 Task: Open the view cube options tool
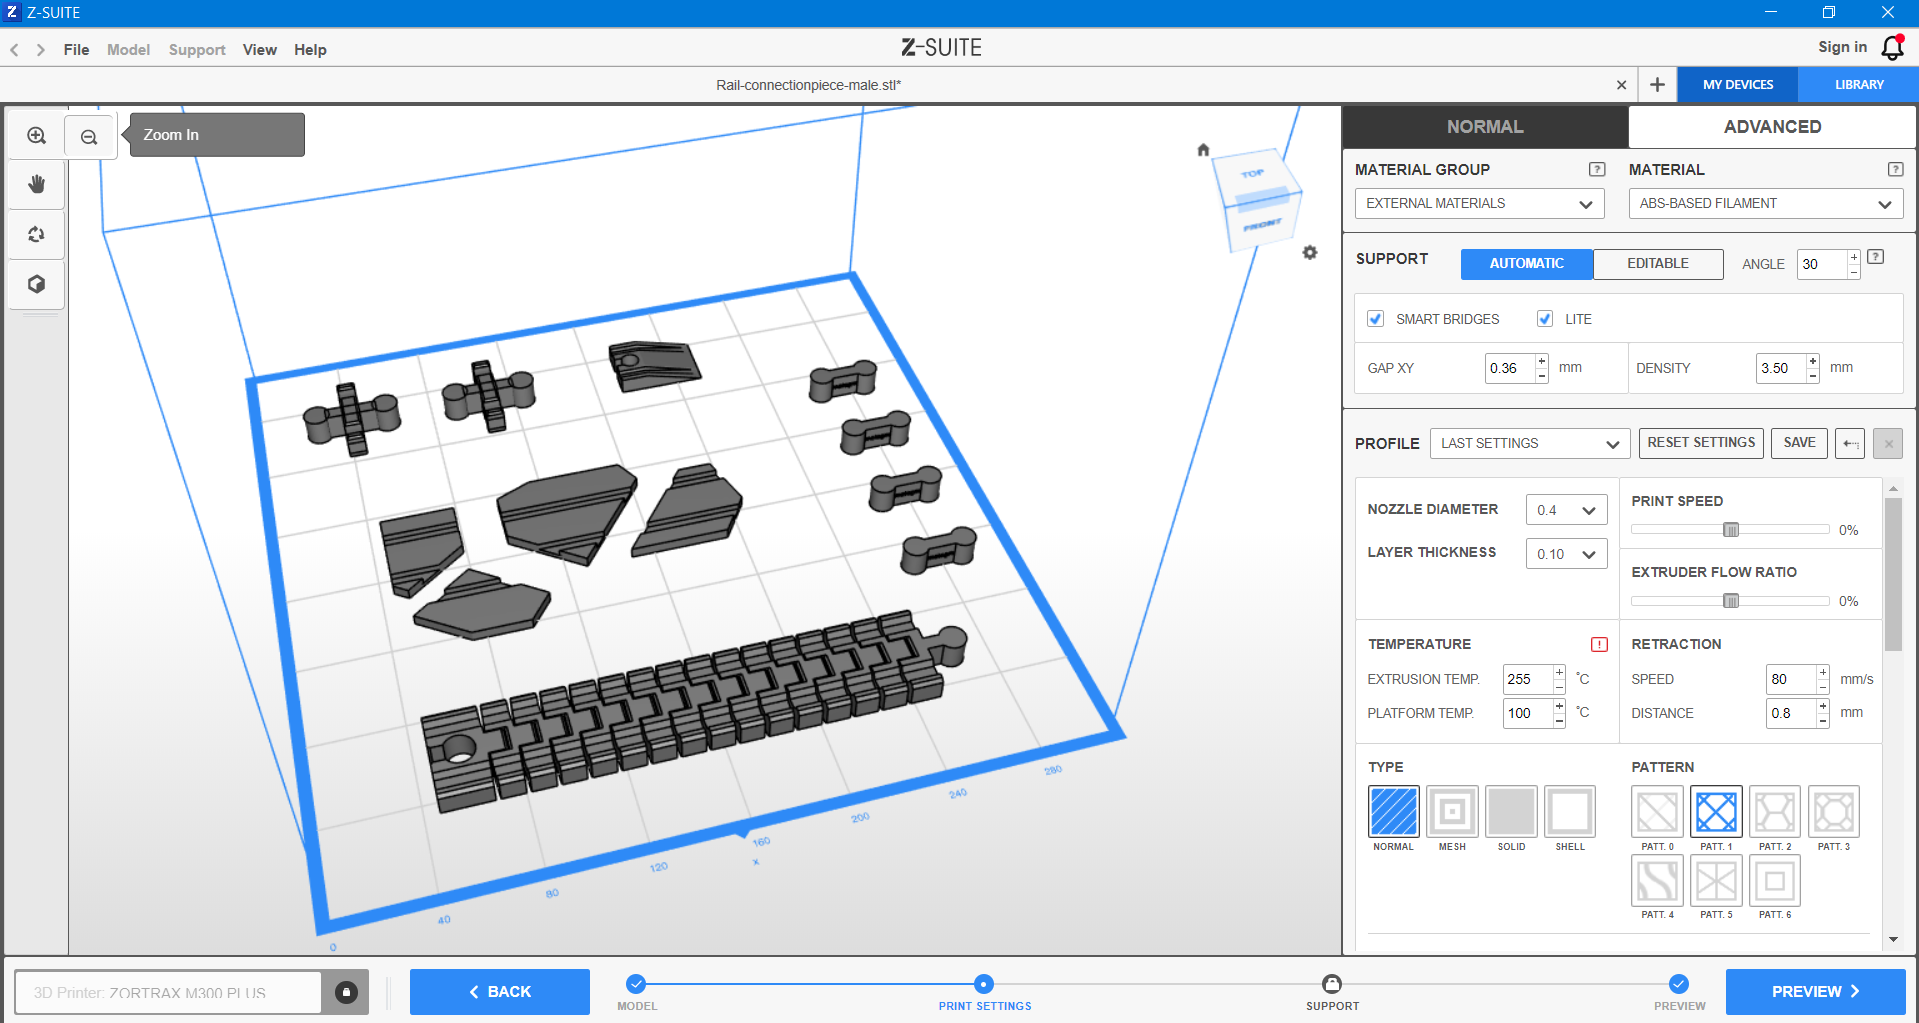pyautogui.click(x=37, y=284)
